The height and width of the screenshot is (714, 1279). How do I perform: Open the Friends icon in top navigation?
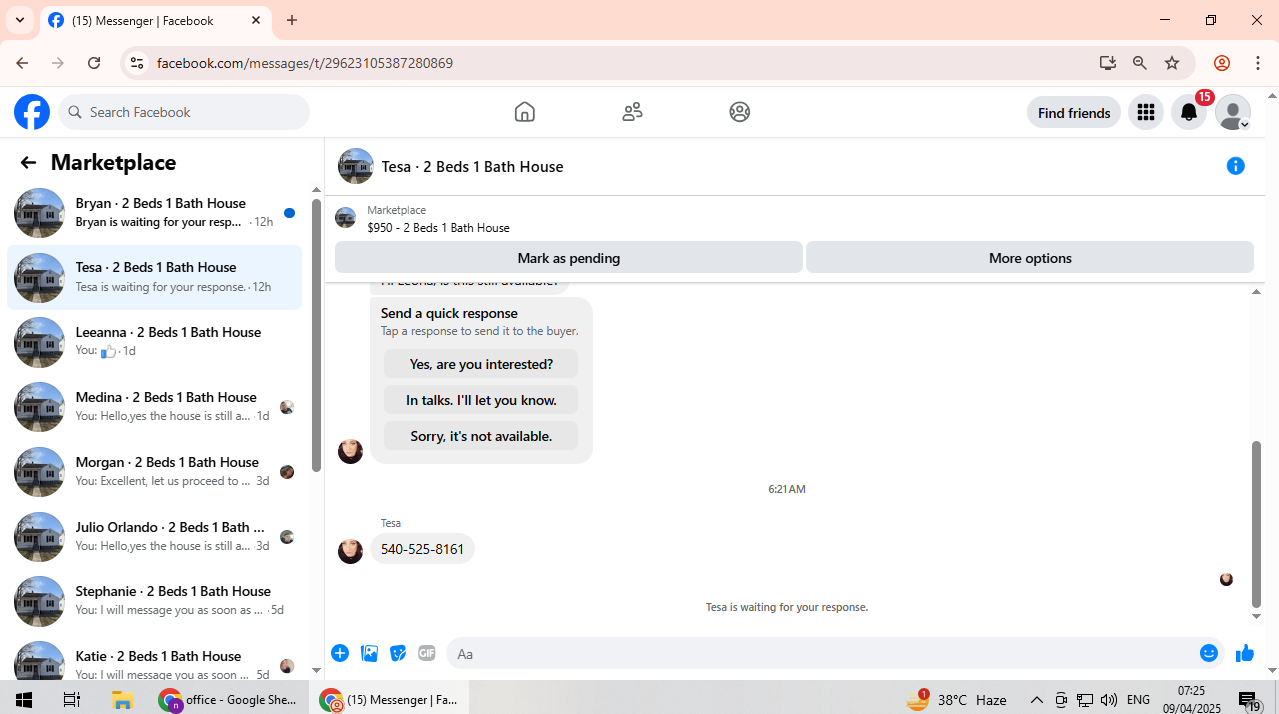click(632, 112)
